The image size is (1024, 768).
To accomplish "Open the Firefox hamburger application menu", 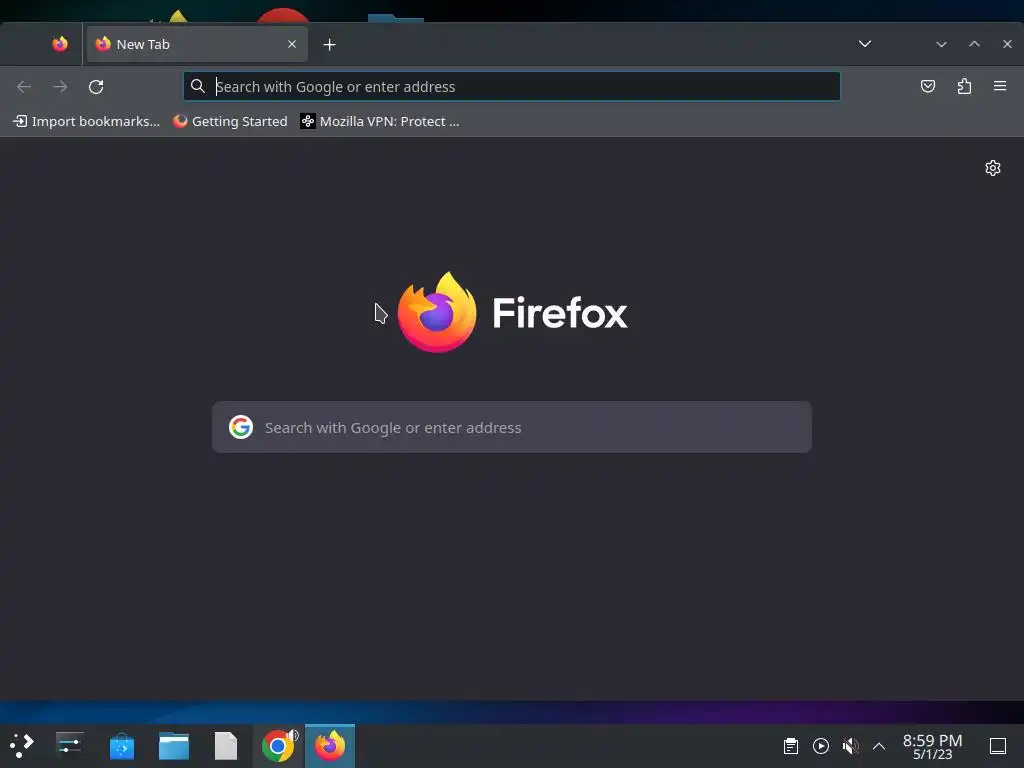I will click(1000, 86).
